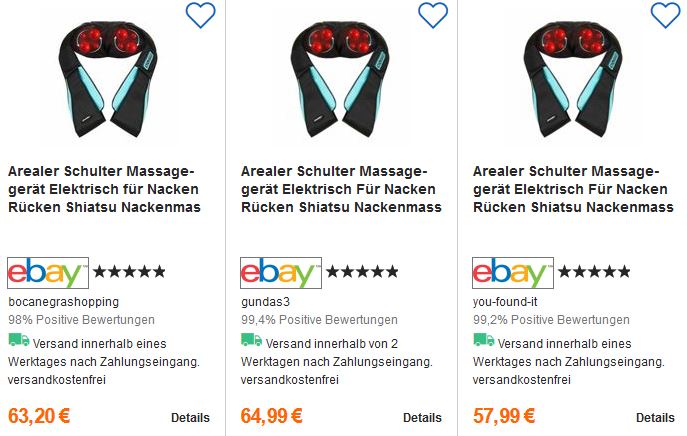Click green shipping truck icon for bocanegrashopping
Image resolution: width=687 pixels, height=436 pixels.
(19, 340)
